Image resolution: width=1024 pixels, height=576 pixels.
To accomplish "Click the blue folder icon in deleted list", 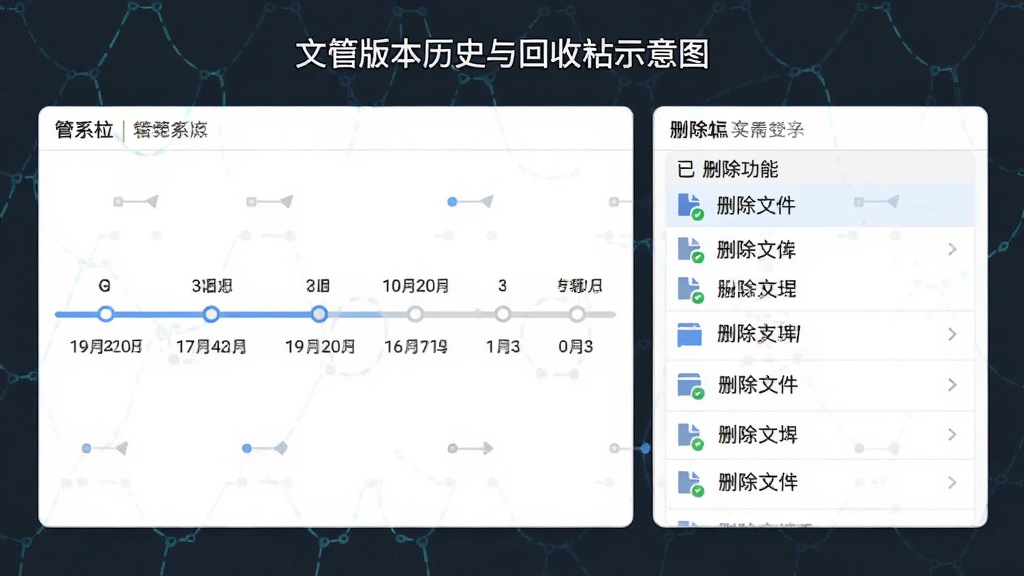I will [690, 334].
